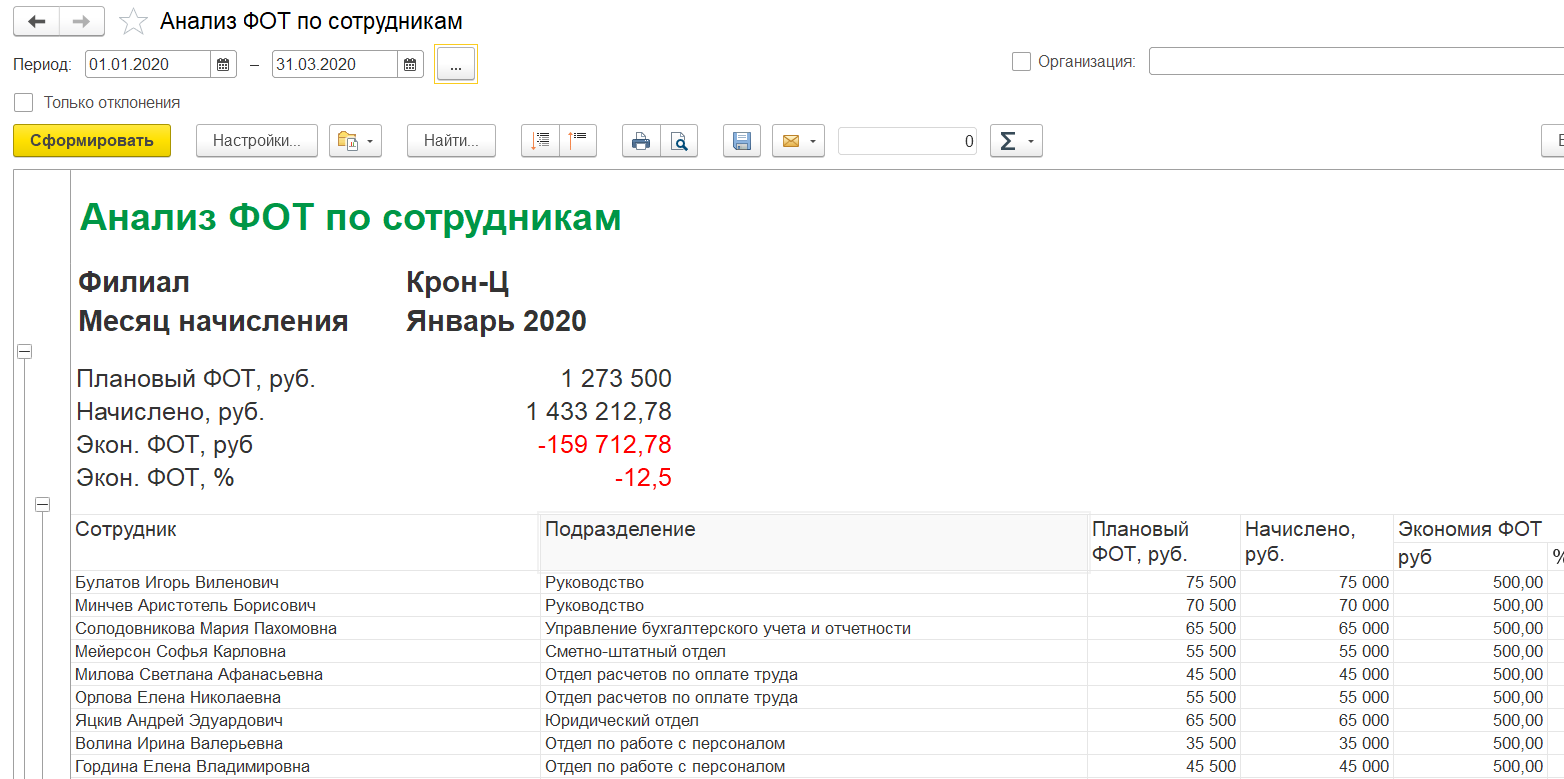This screenshot has height=779, width=1564.
Task: Click the forward navigation arrow
Action: 83,21
